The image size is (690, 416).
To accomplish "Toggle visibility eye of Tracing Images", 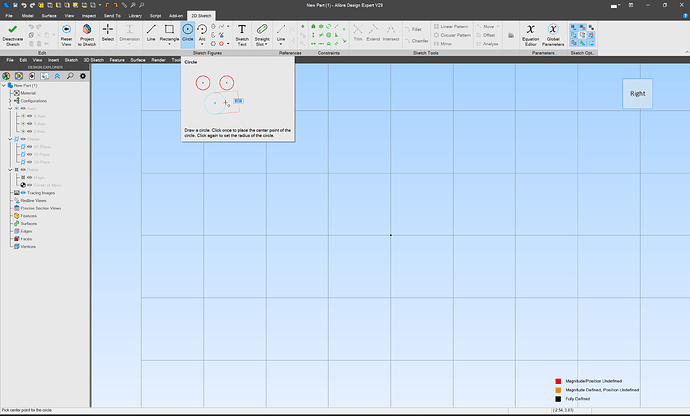I will [x=23, y=193].
